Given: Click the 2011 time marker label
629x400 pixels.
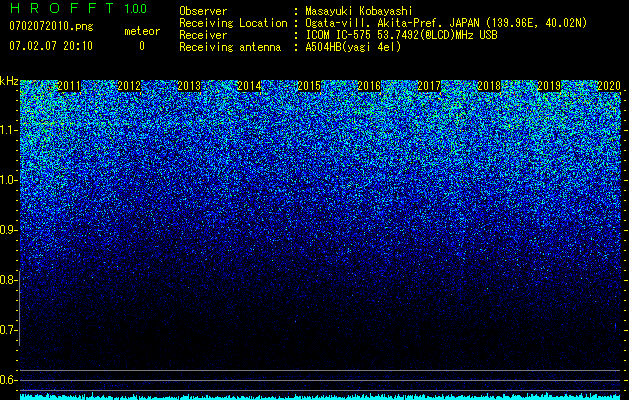Looking at the screenshot, I should click(69, 86).
